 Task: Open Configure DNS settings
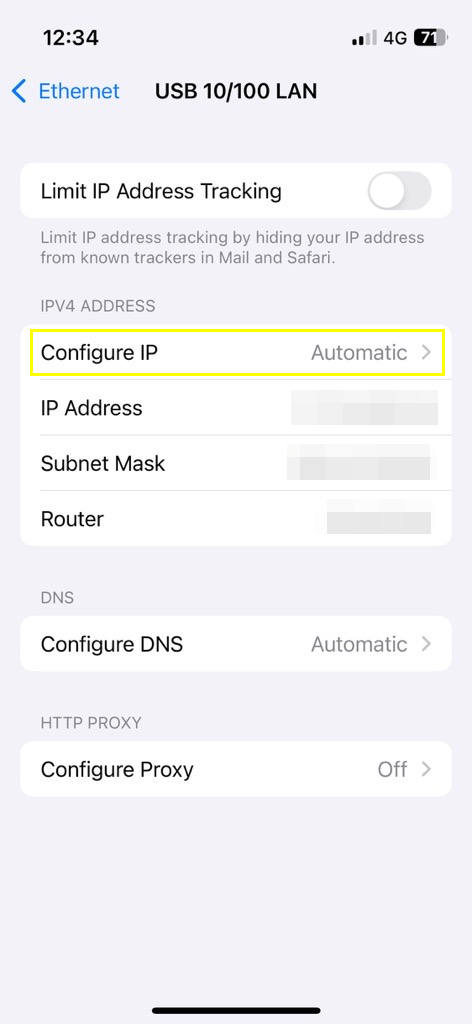click(x=236, y=644)
